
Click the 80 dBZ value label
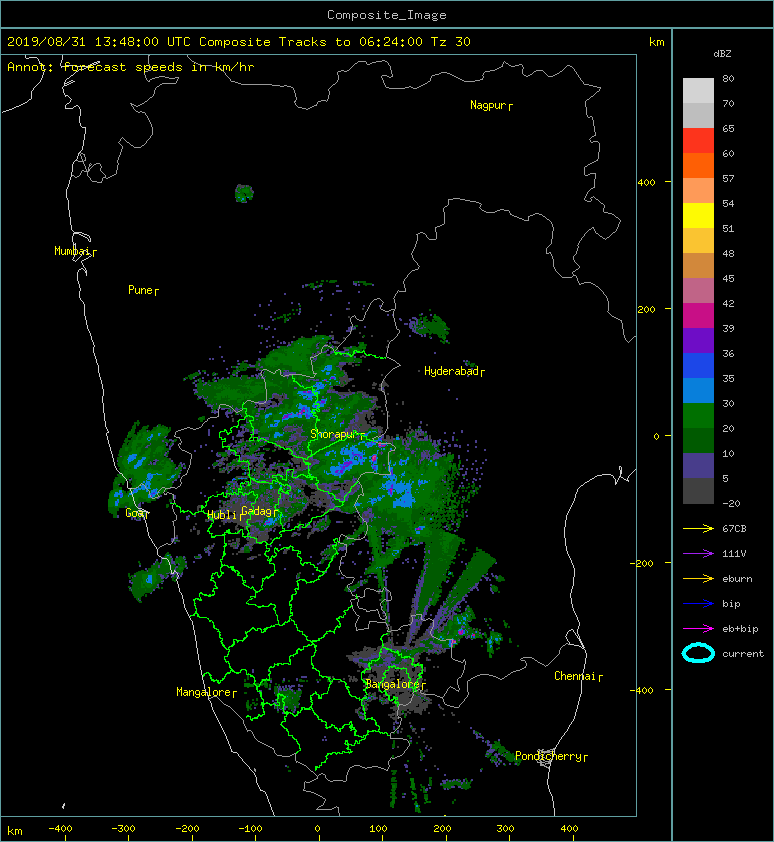click(x=728, y=78)
